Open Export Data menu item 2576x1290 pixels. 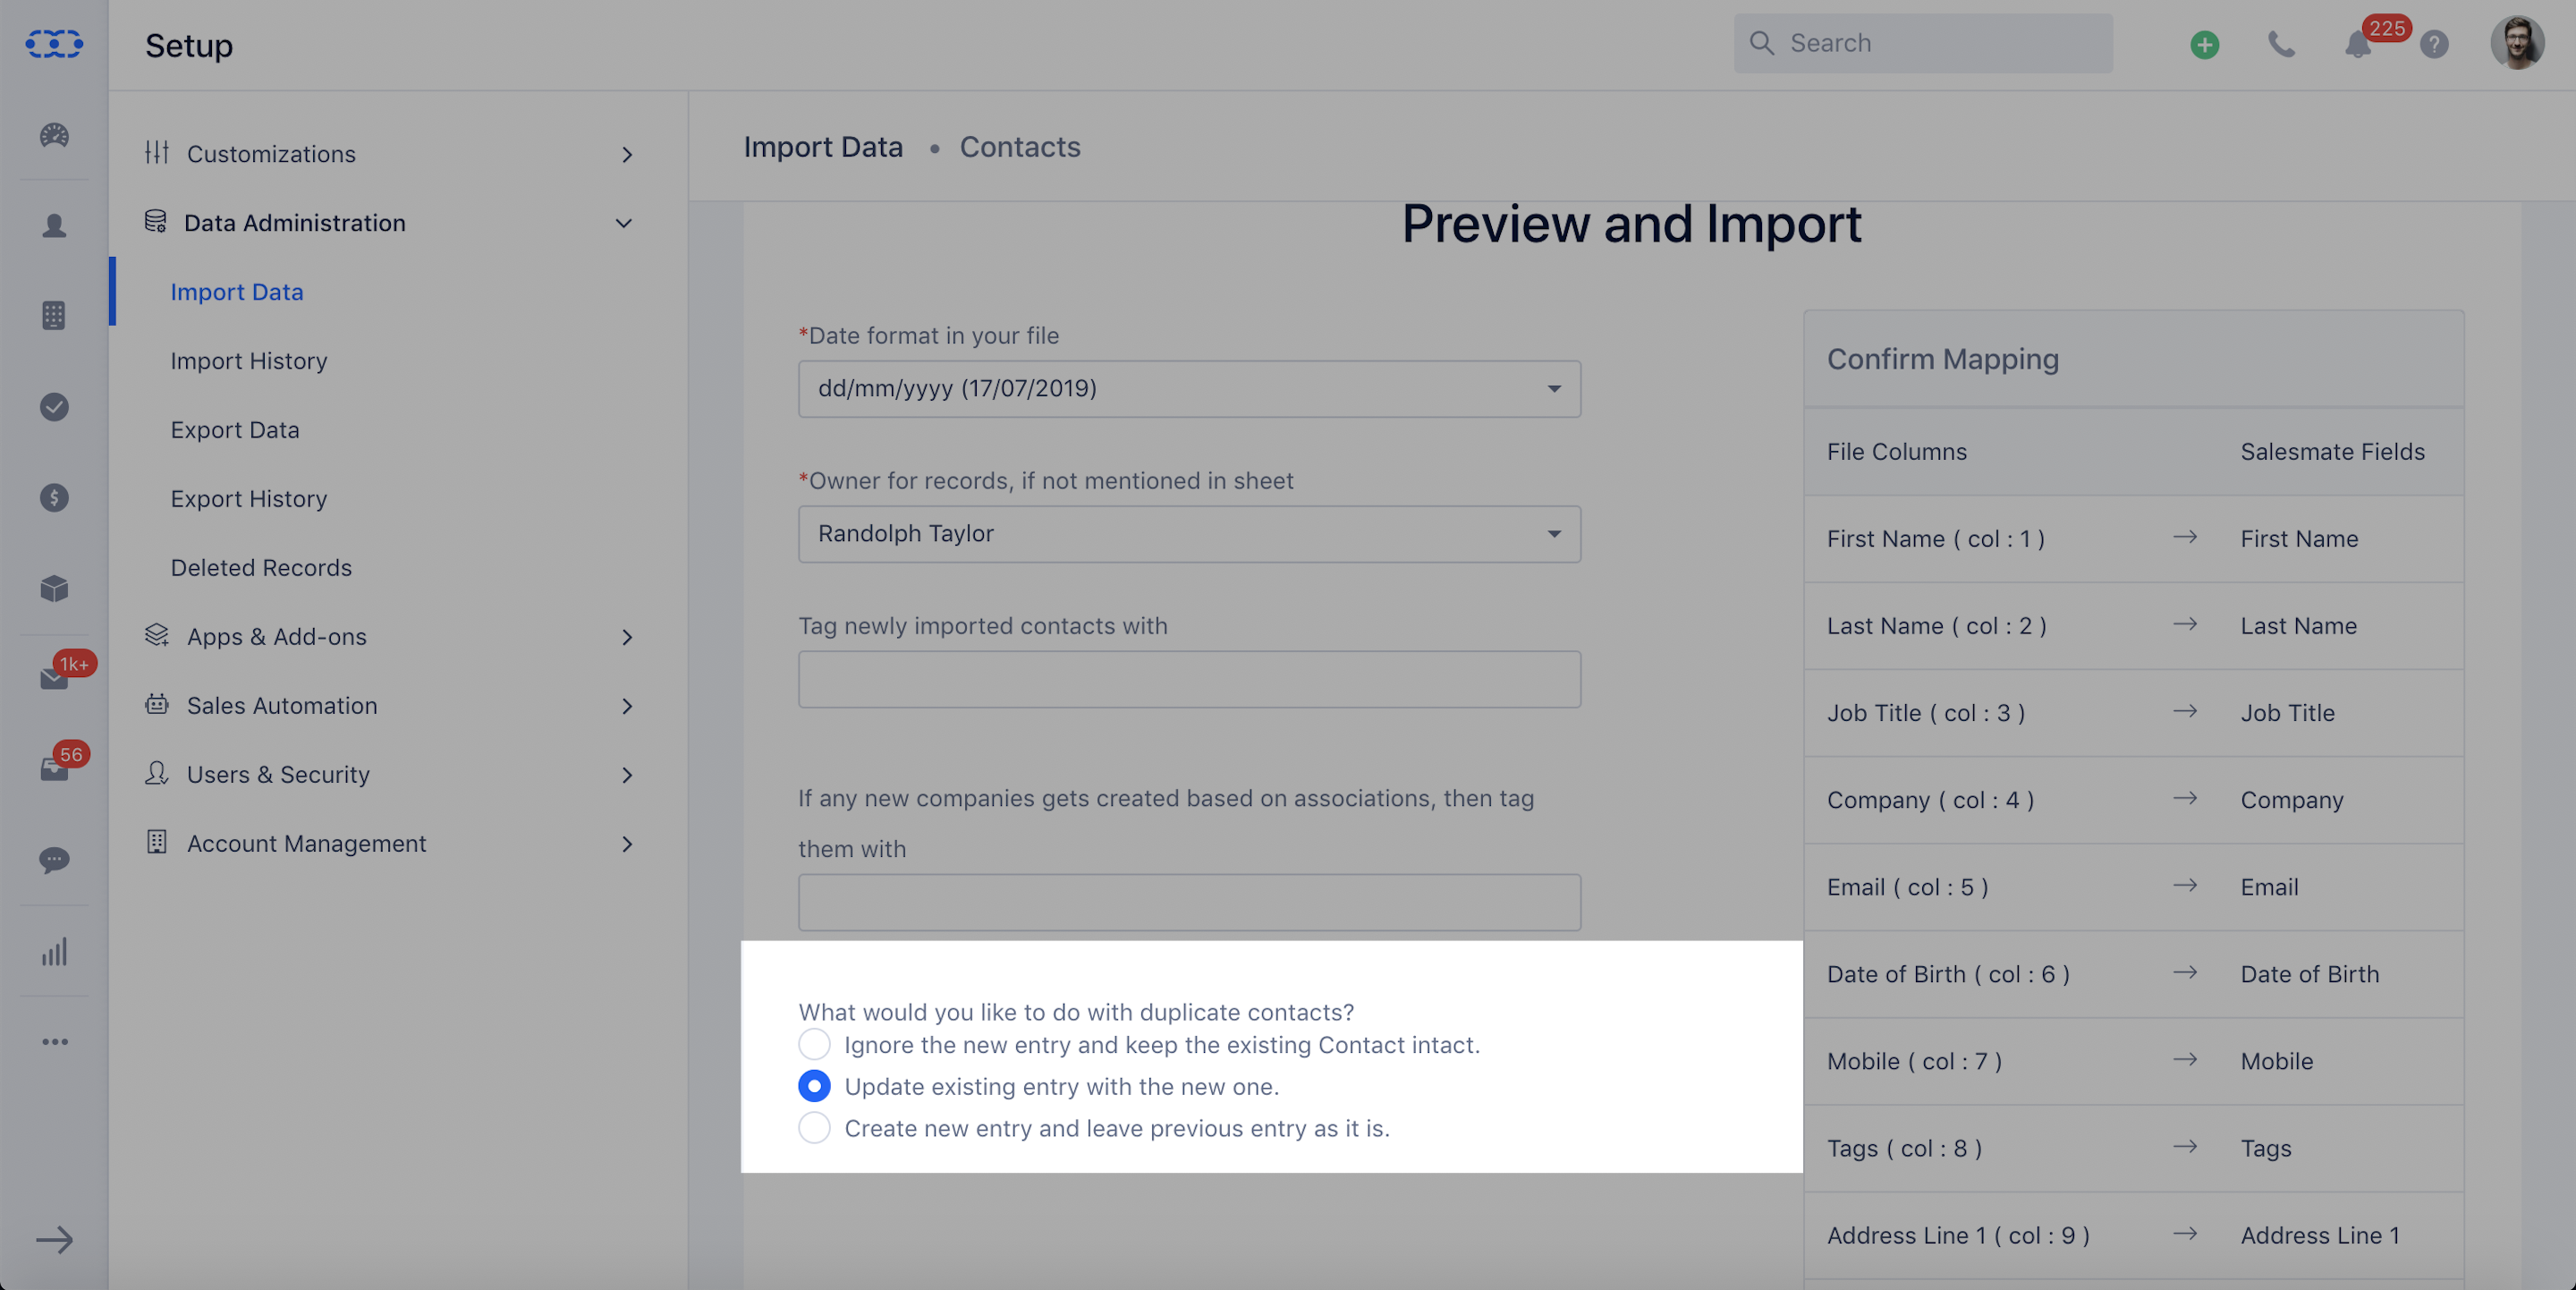click(x=235, y=430)
